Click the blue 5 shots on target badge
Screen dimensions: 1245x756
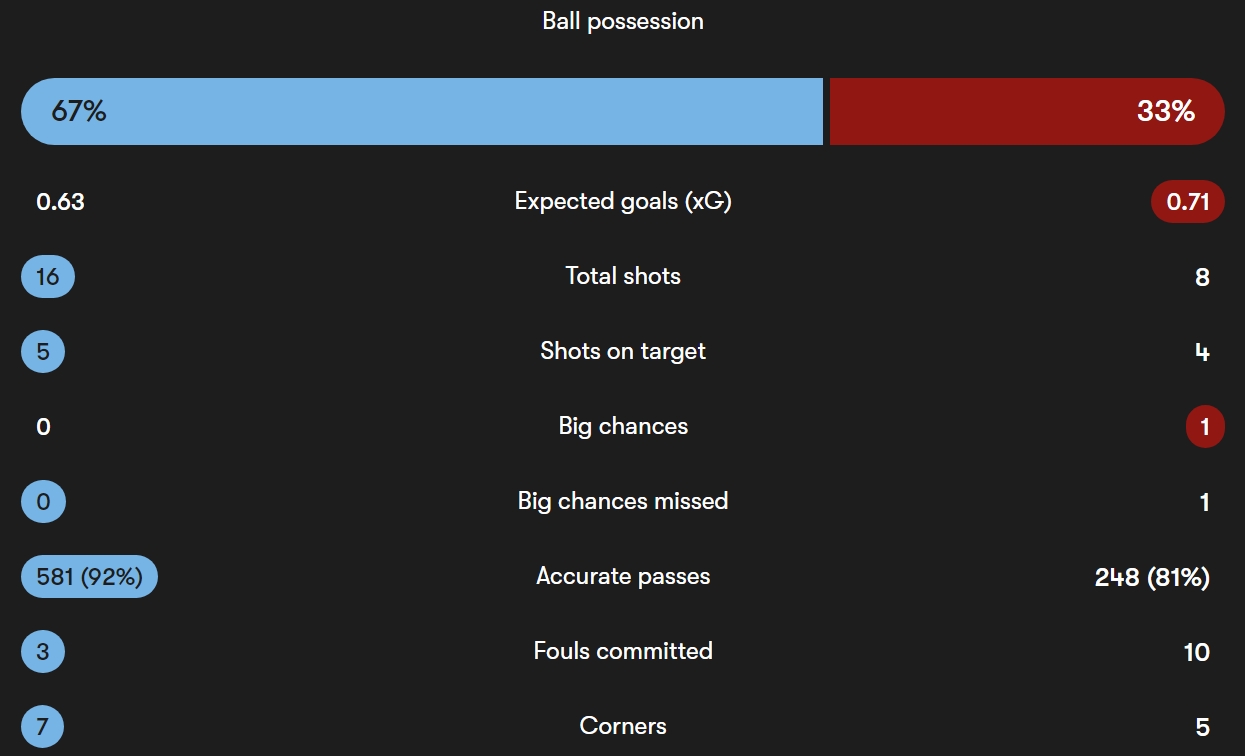tap(43, 352)
